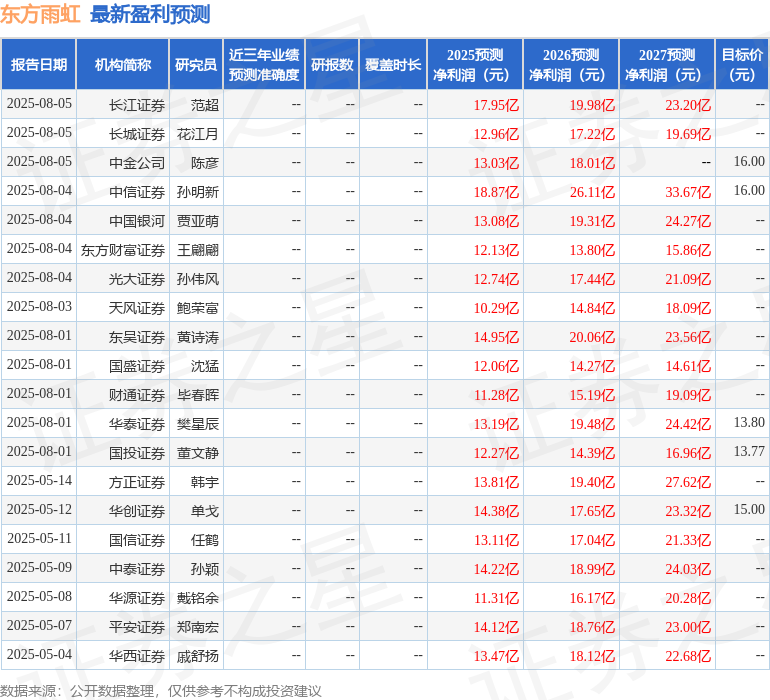Click target price 15.00
The width and height of the screenshot is (770, 700).
pyautogui.click(x=749, y=509)
